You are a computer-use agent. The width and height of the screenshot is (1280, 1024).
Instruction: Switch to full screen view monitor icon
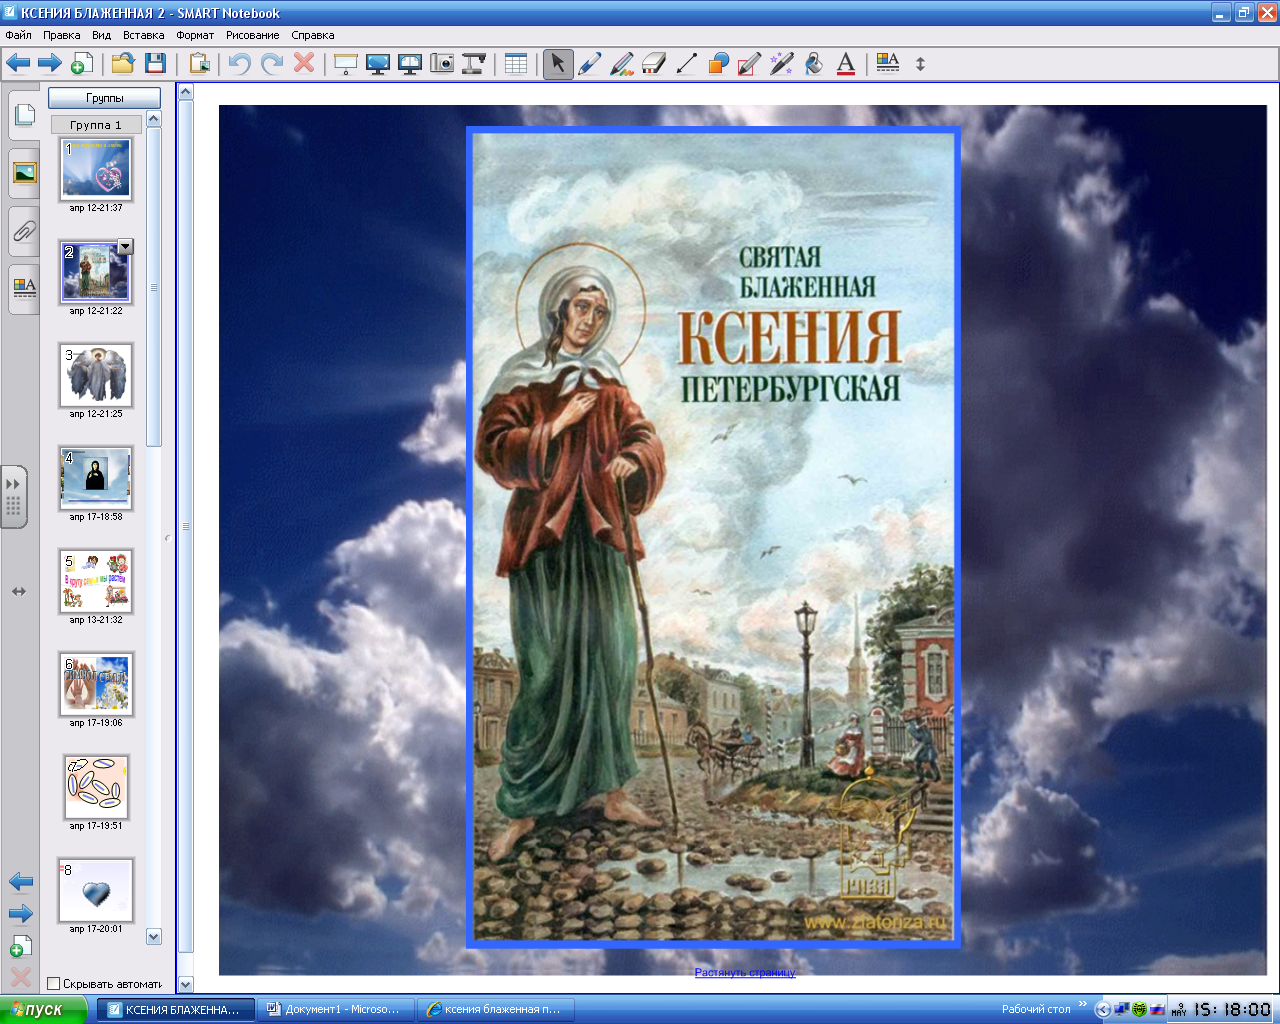[x=378, y=64]
